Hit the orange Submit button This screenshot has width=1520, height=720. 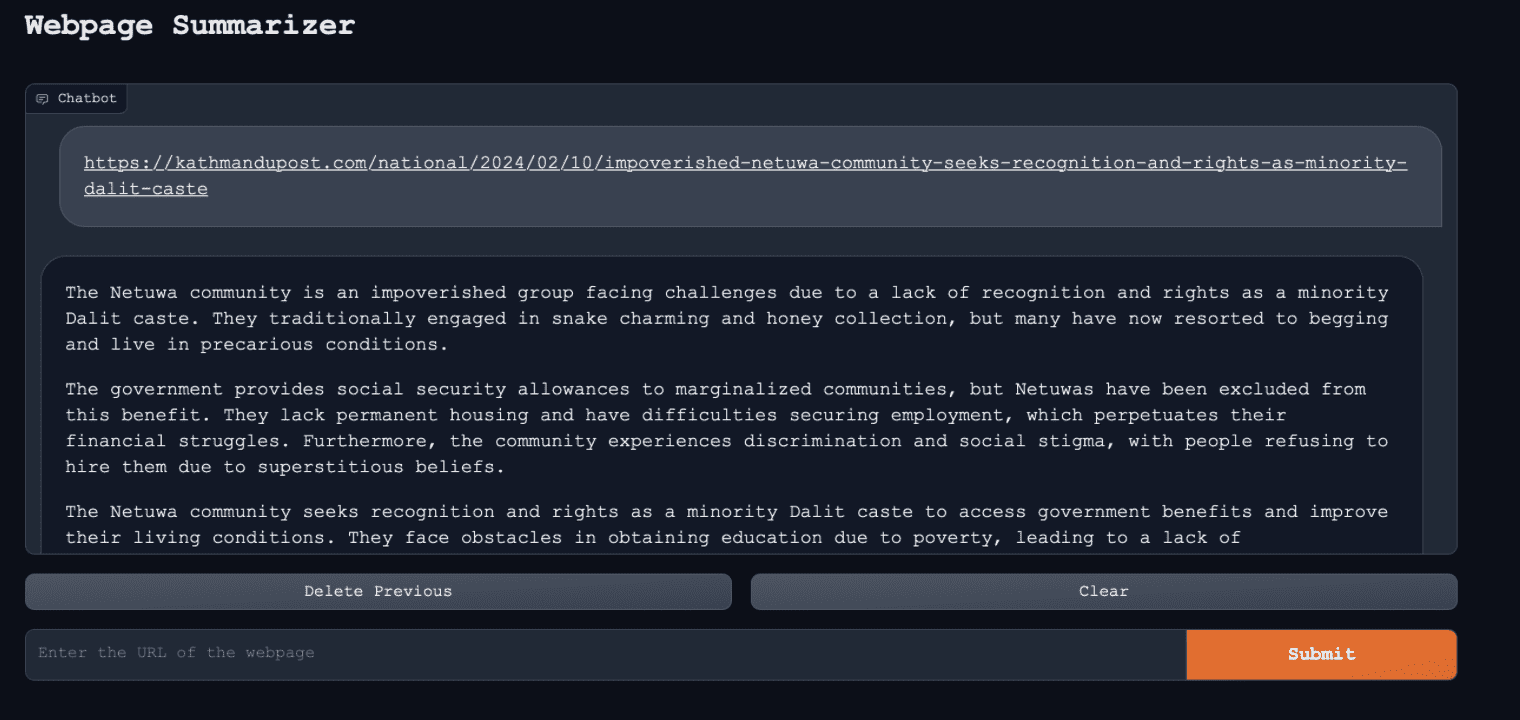1320,654
